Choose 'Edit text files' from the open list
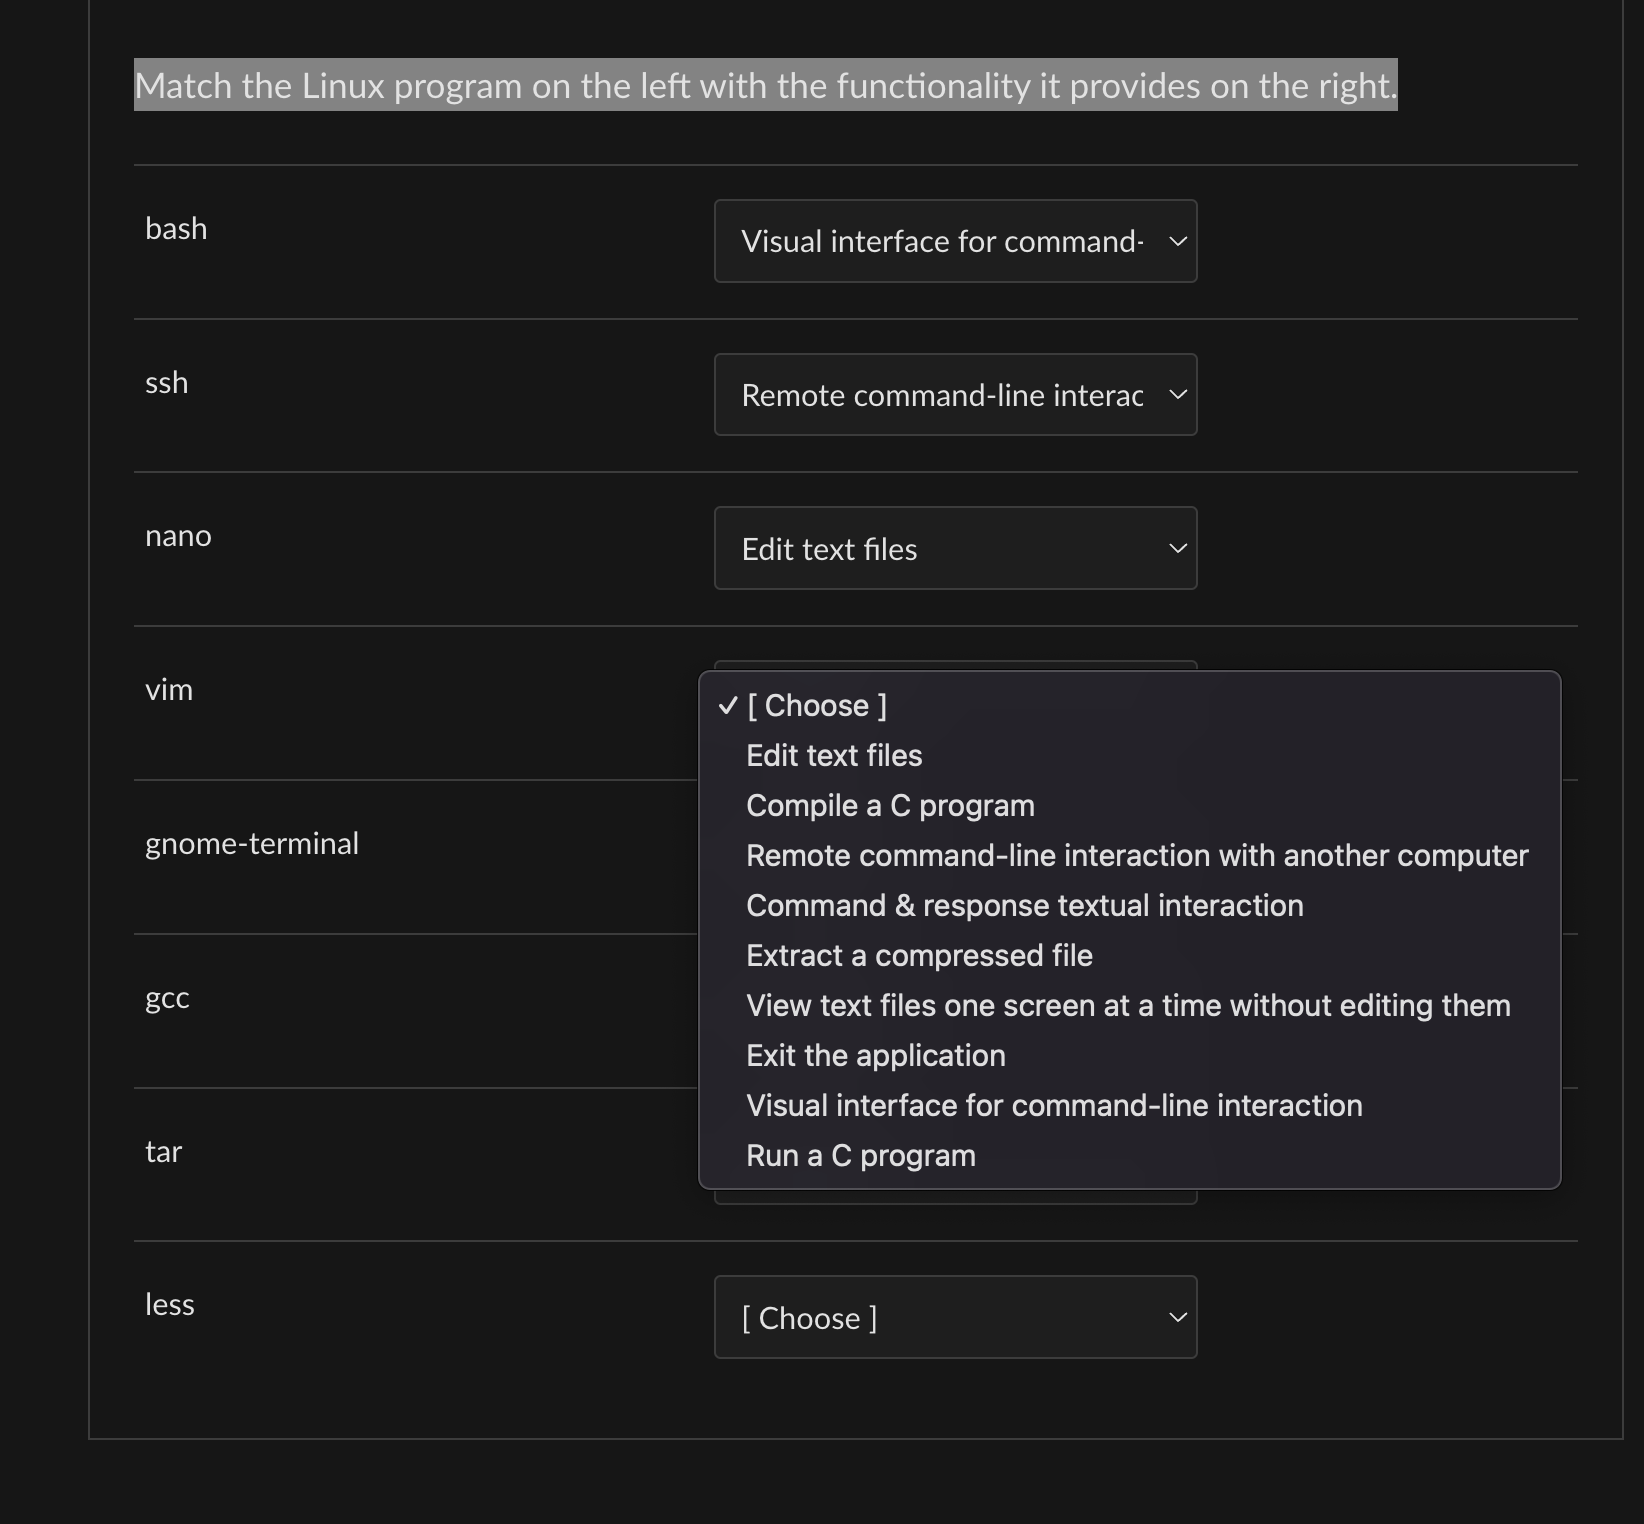 pyautogui.click(x=1129, y=755)
